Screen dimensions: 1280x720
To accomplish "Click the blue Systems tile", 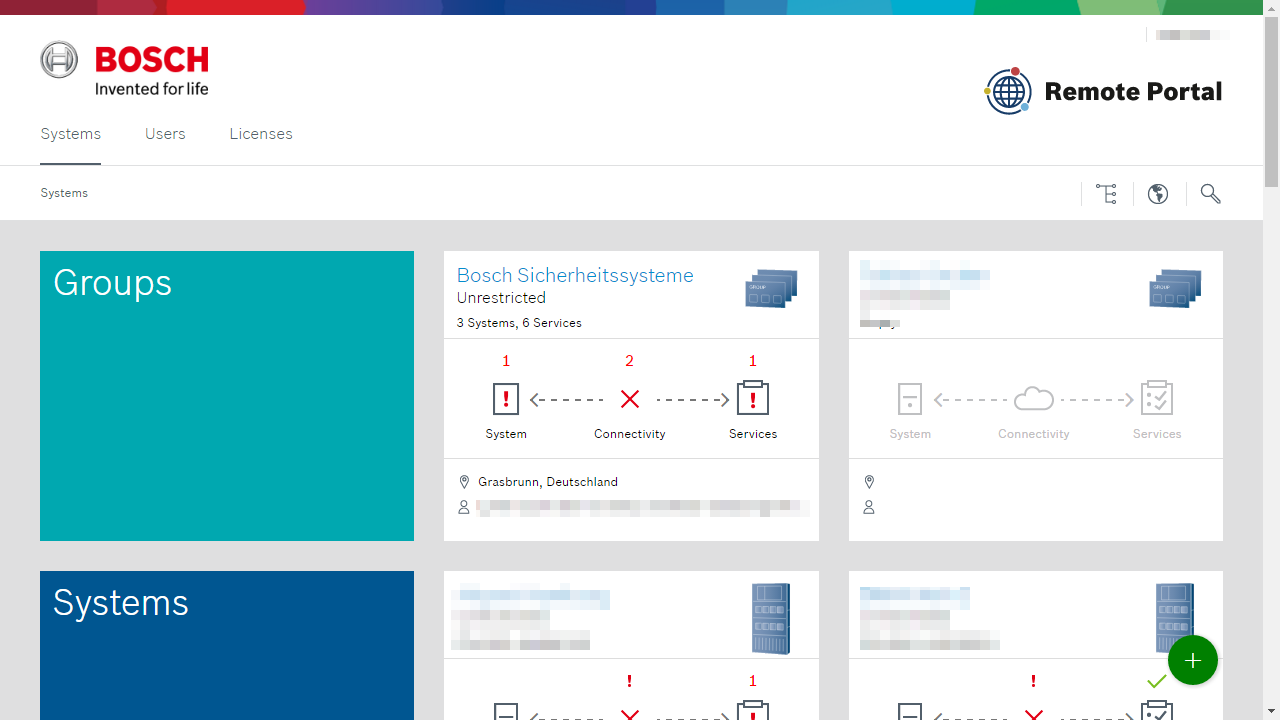I will click(x=227, y=645).
